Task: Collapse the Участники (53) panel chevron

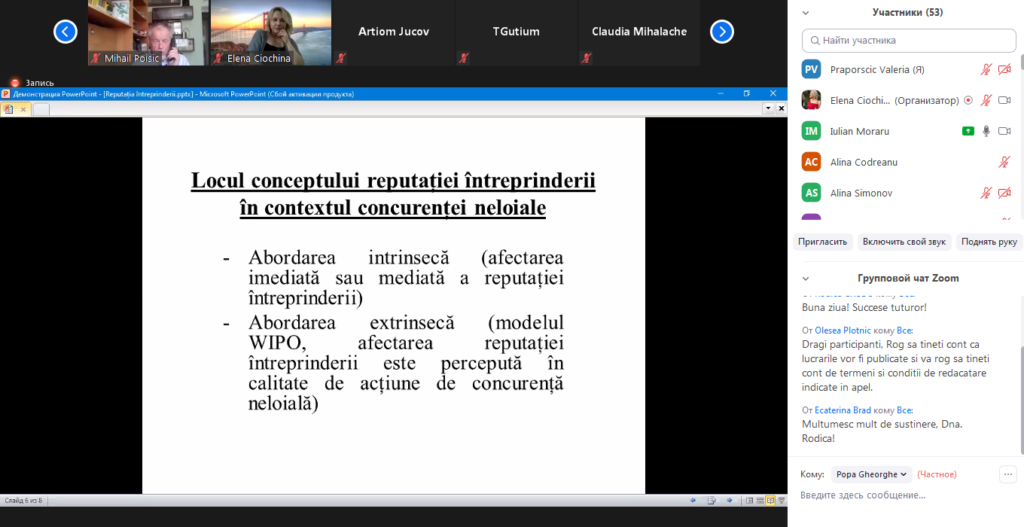Action: click(x=805, y=12)
